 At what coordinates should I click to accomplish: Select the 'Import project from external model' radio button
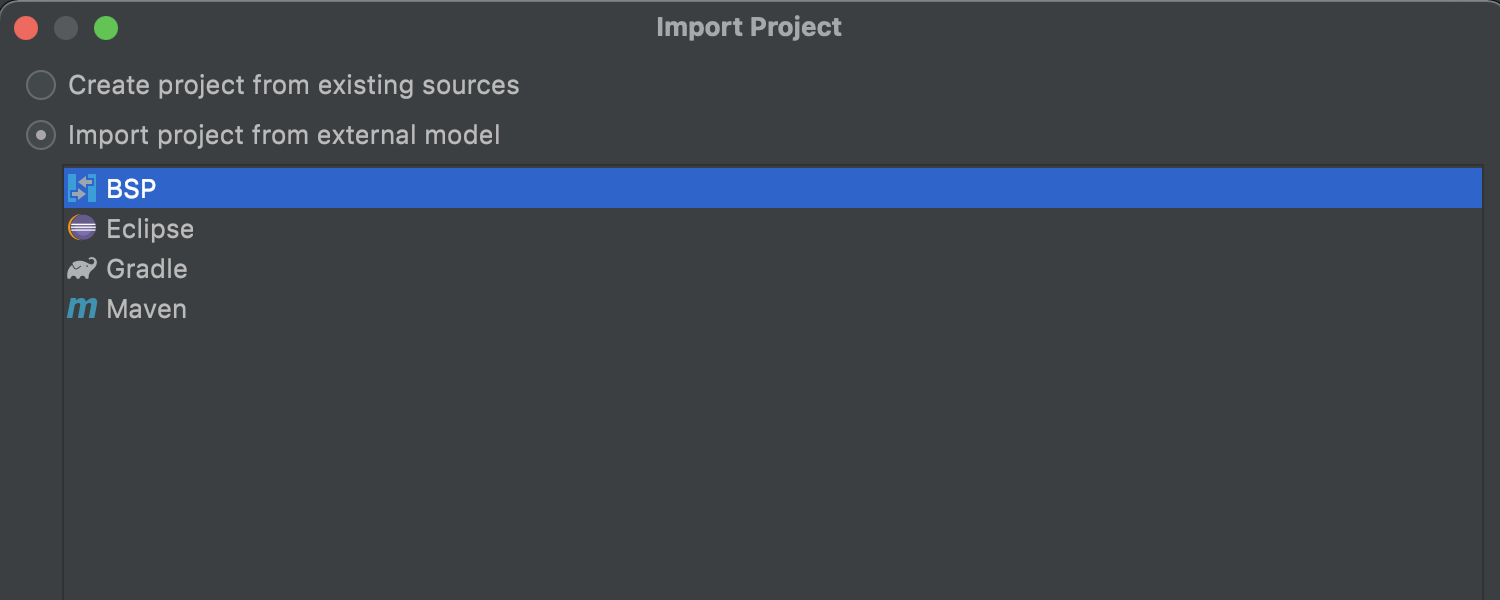pyautogui.click(x=41, y=135)
